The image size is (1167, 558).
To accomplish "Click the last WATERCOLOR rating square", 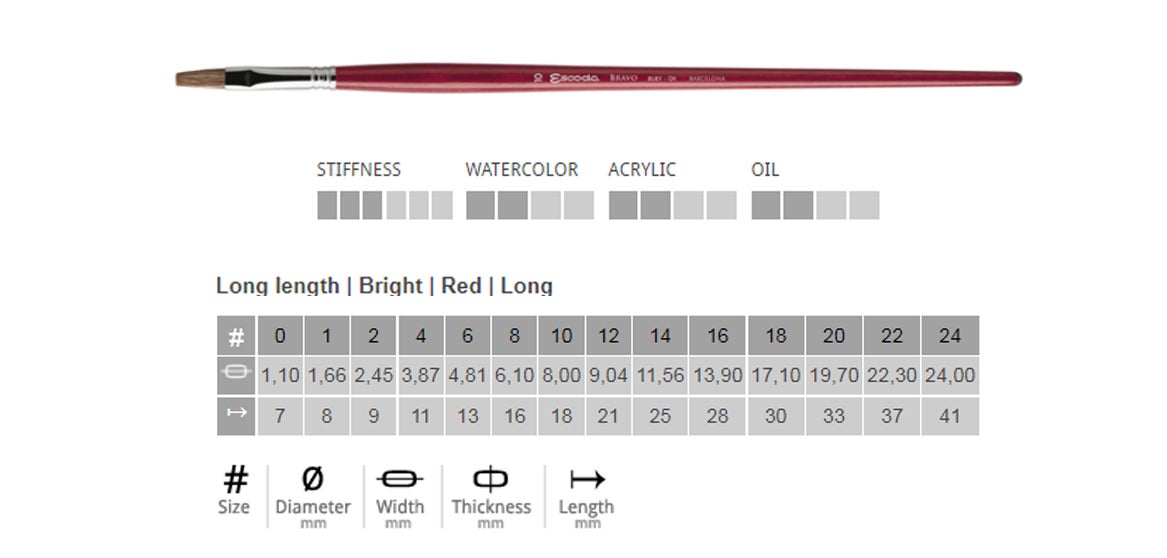I will pyautogui.click(x=578, y=205).
